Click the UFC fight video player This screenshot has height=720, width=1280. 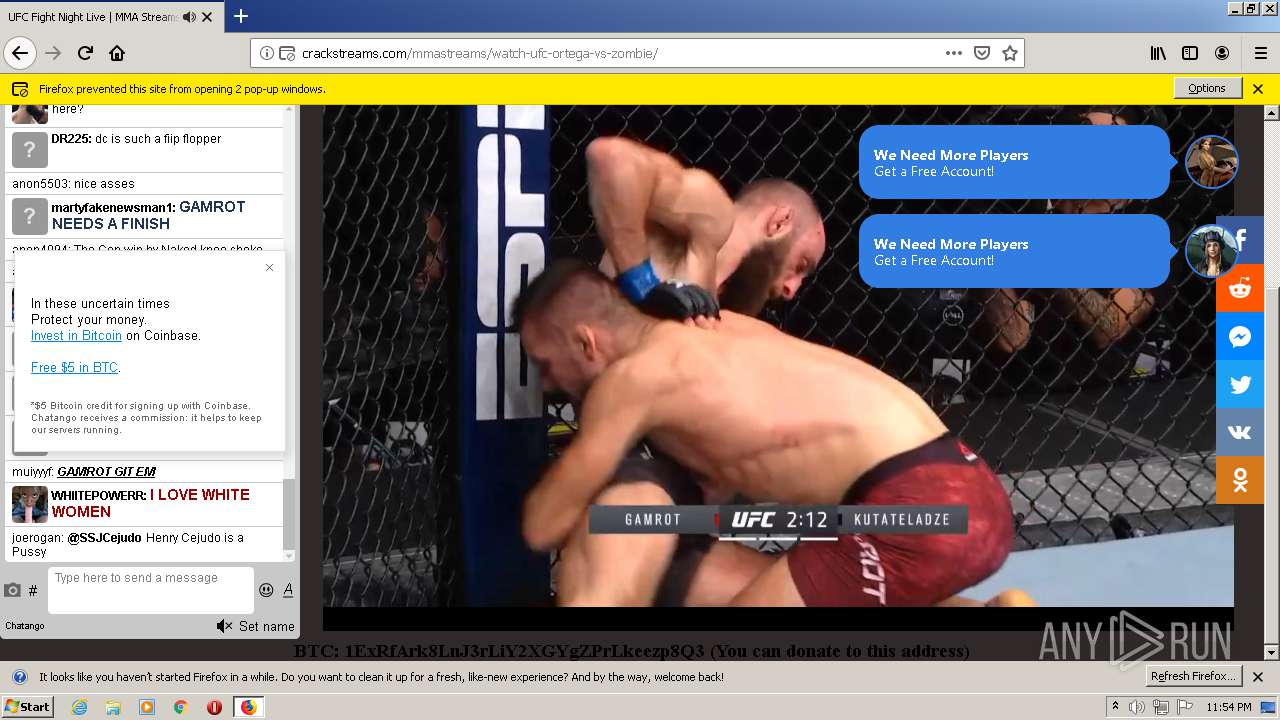778,366
